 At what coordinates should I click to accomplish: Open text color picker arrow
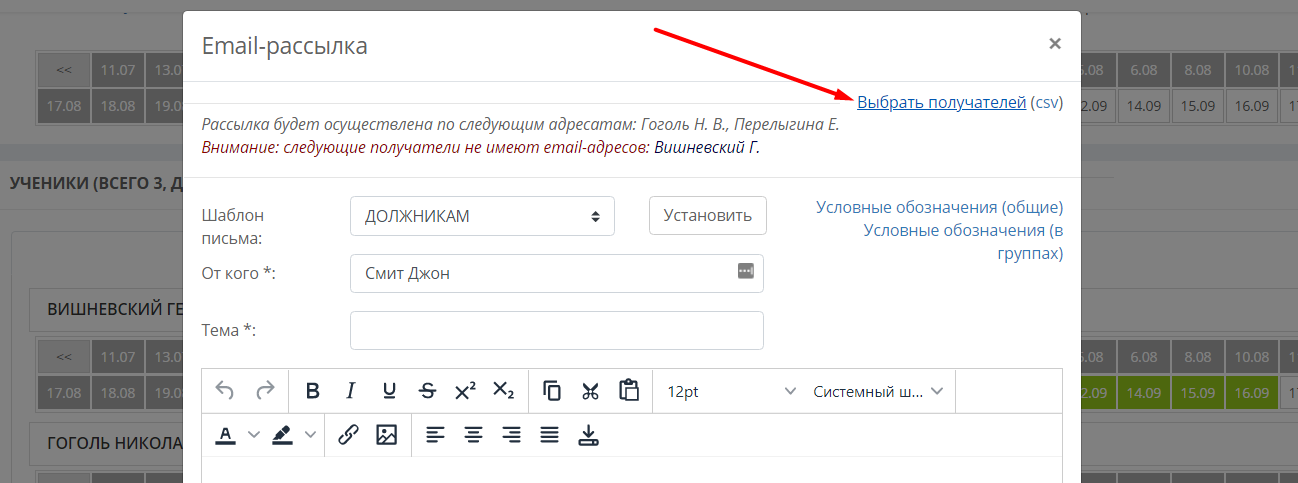[253, 435]
